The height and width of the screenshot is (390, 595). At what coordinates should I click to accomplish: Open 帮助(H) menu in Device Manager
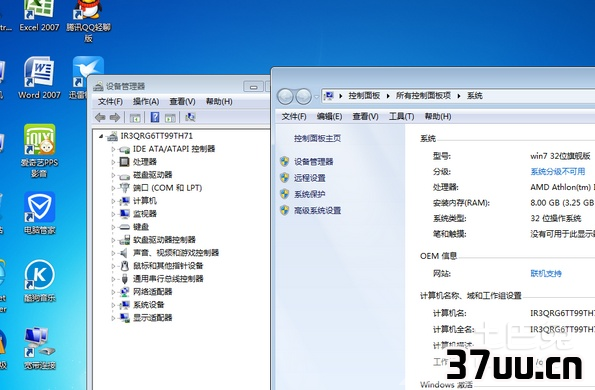tap(219, 101)
